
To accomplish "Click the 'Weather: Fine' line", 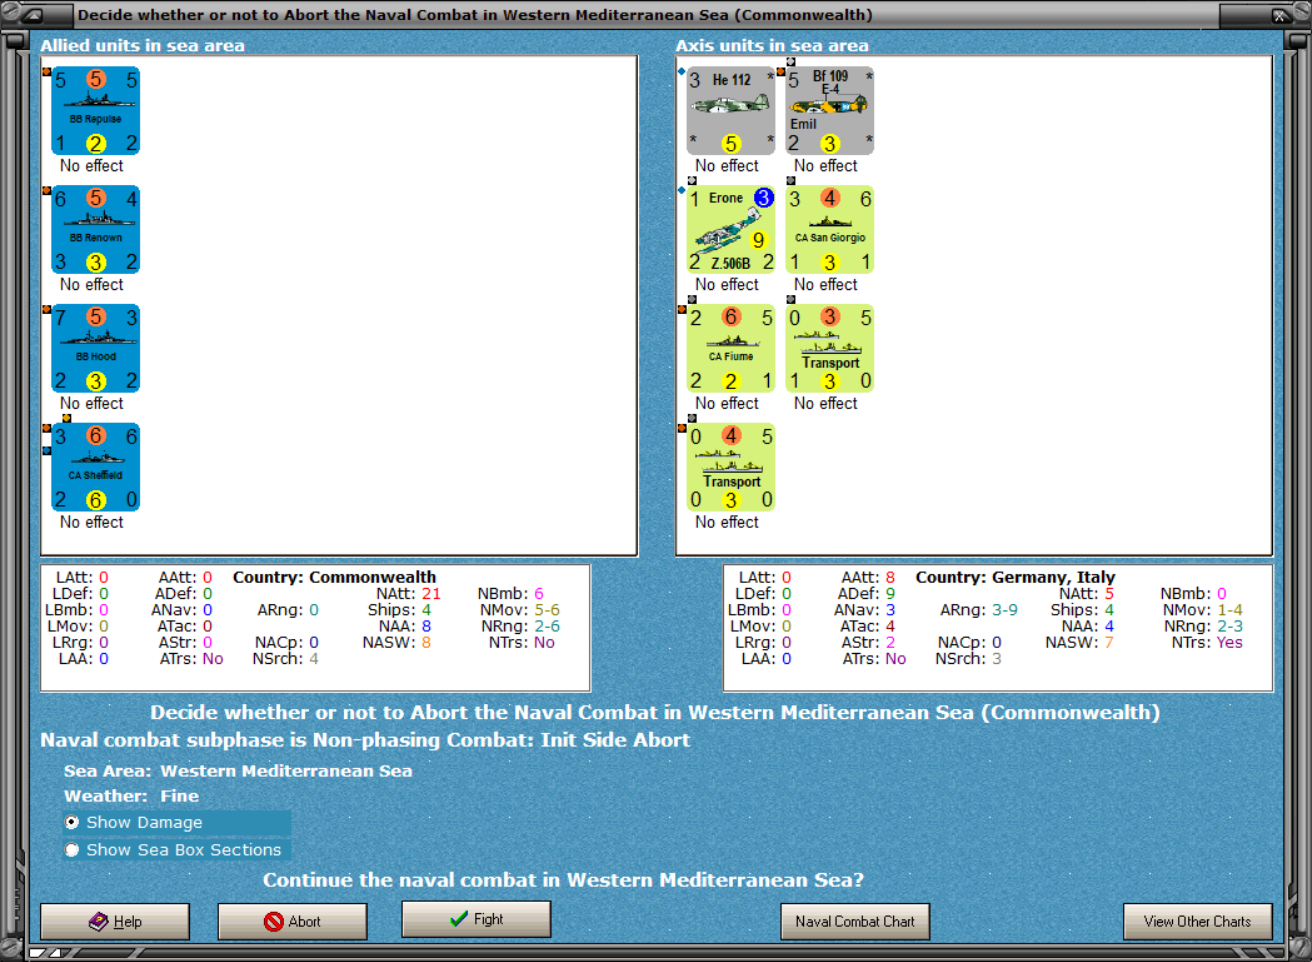I will point(131,796).
